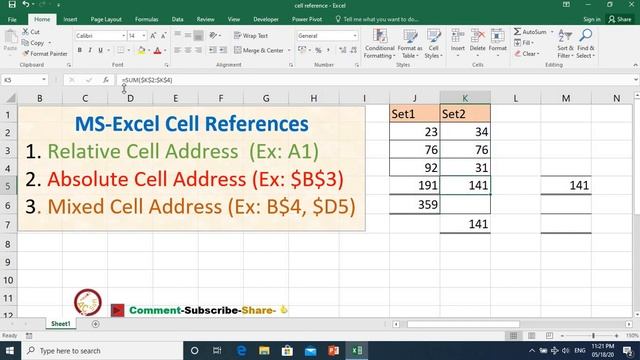Click the Decrease Indent icon
640x360 pixels.
(x=213, y=50)
